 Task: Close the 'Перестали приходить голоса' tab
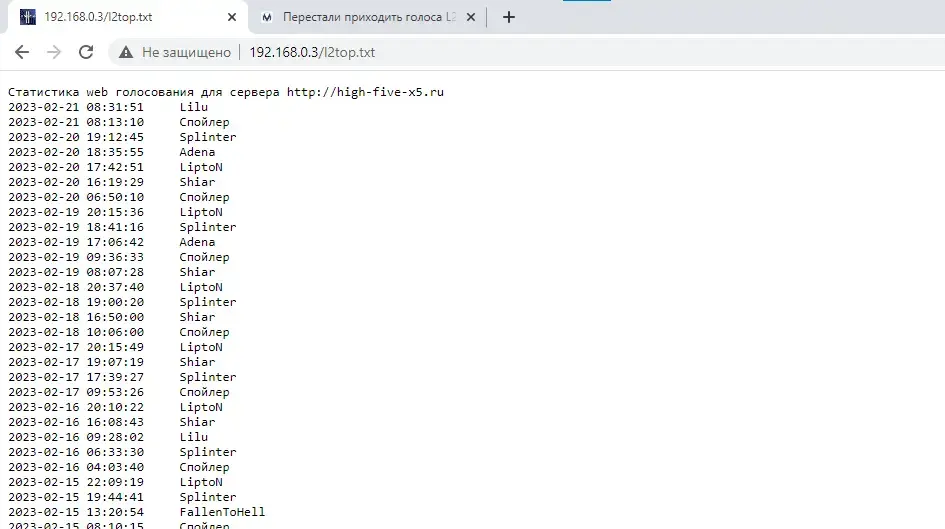coord(471,17)
